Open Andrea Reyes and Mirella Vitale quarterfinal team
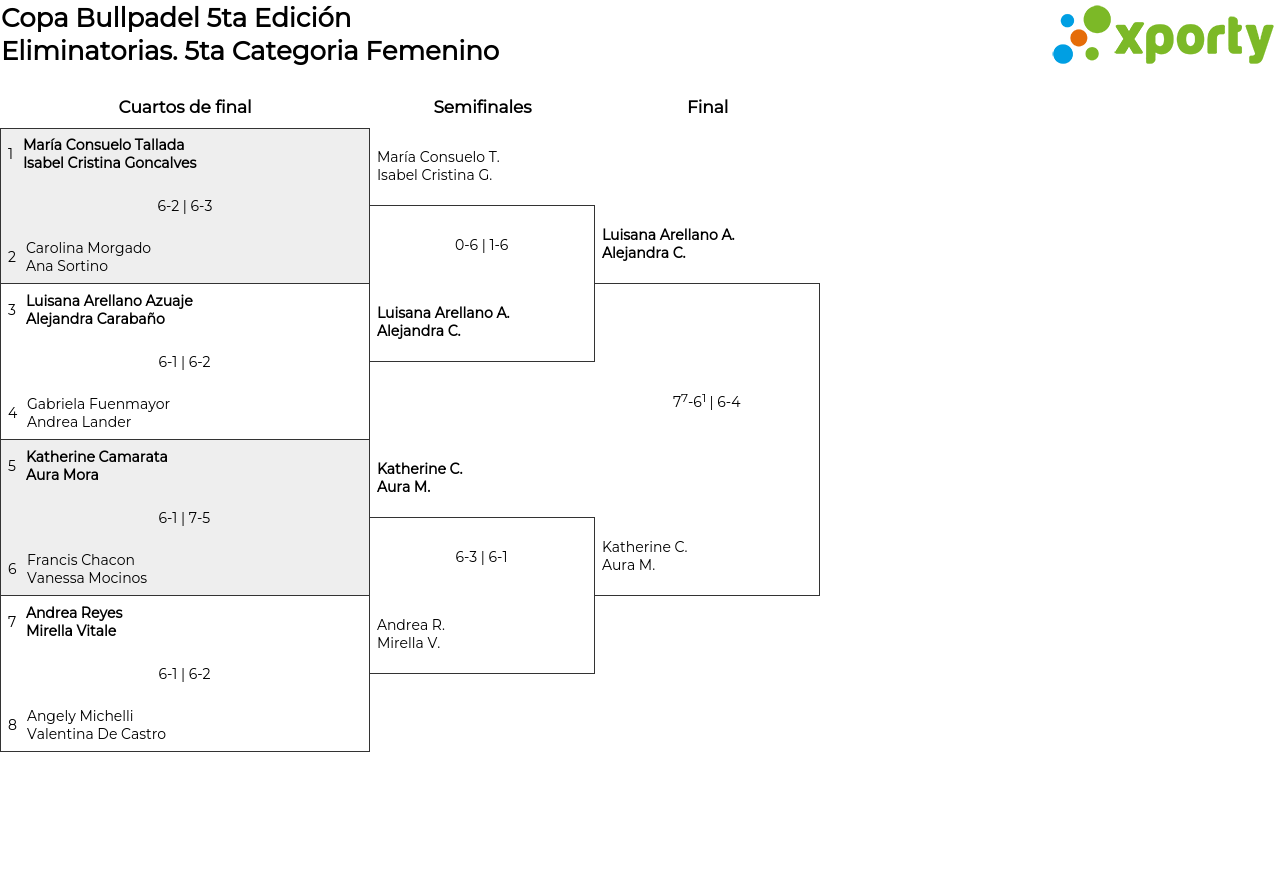Screen dimensions: 1280x883 pyautogui.click(x=74, y=622)
